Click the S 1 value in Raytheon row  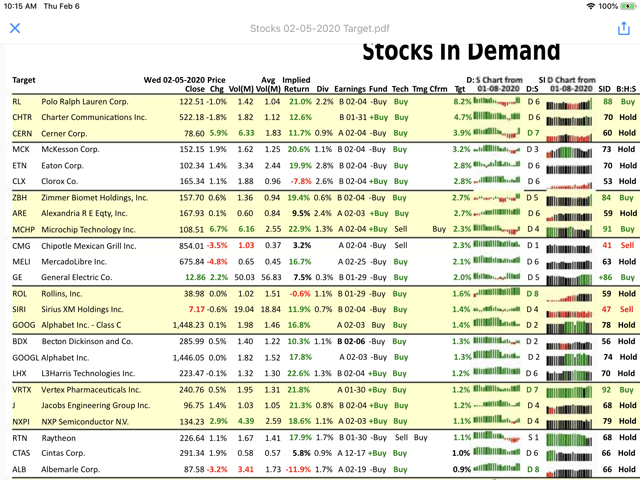(x=533, y=438)
